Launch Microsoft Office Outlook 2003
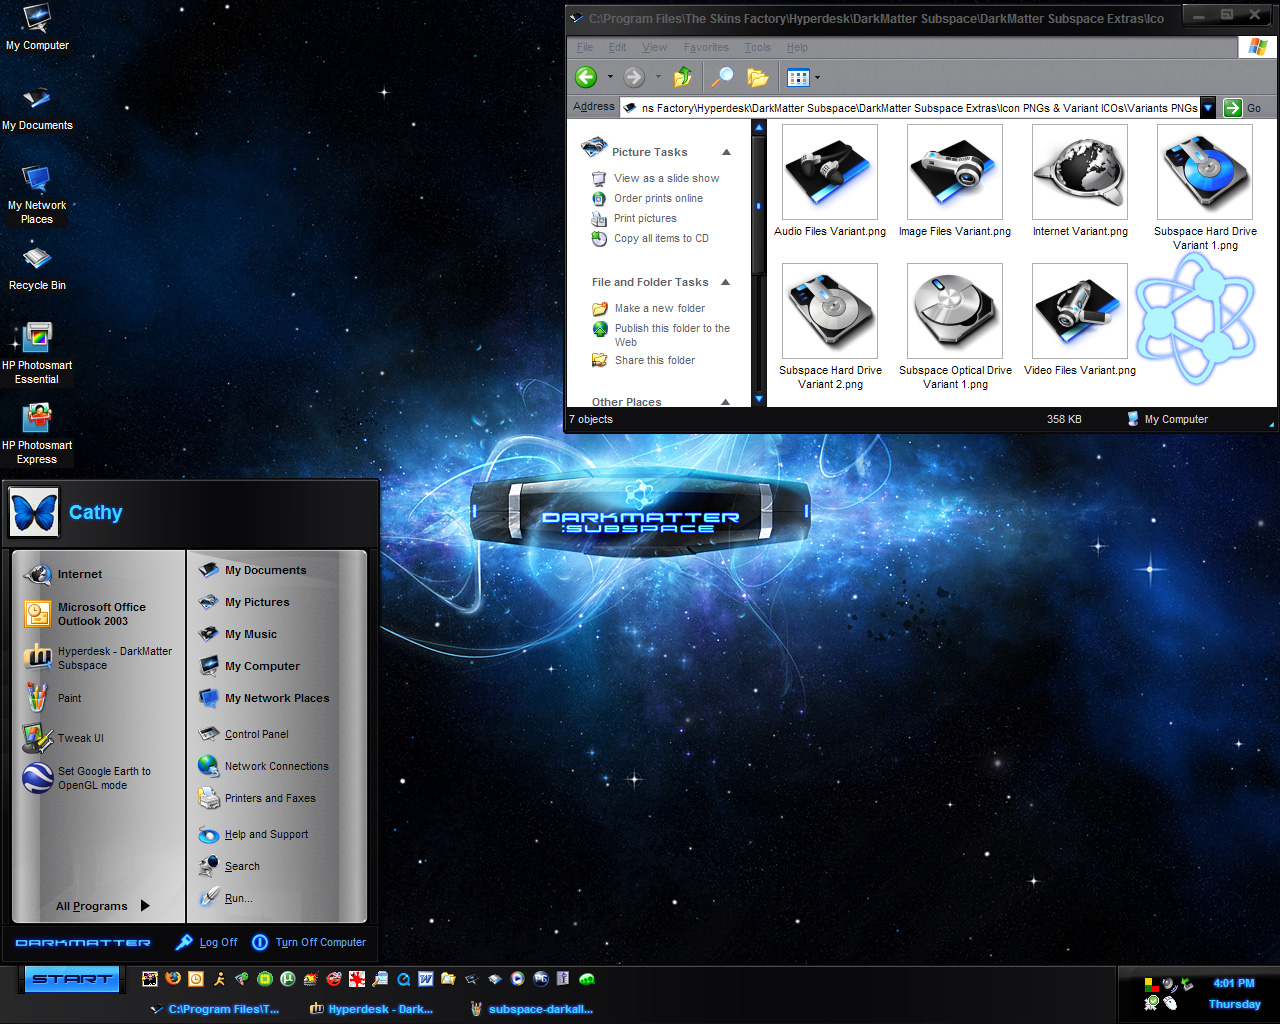The height and width of the screenshot is (1024, 1280). pos(98,614)
